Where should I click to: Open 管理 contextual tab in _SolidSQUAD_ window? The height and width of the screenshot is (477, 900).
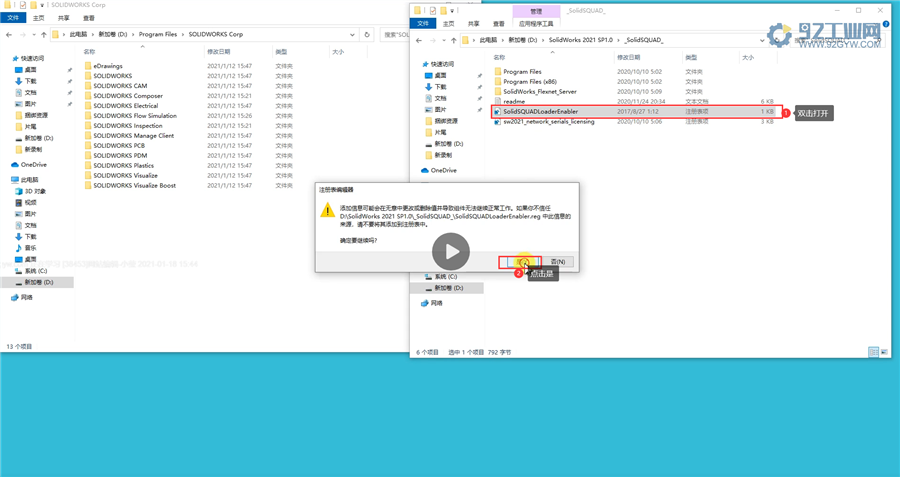point(536,11)
